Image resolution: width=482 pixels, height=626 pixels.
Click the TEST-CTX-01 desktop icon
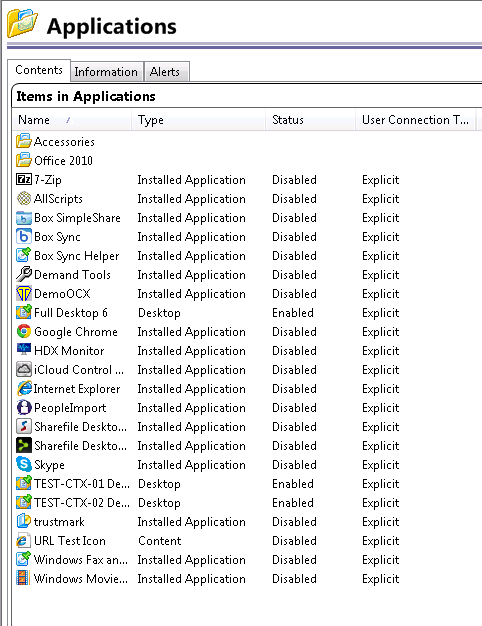24,483
